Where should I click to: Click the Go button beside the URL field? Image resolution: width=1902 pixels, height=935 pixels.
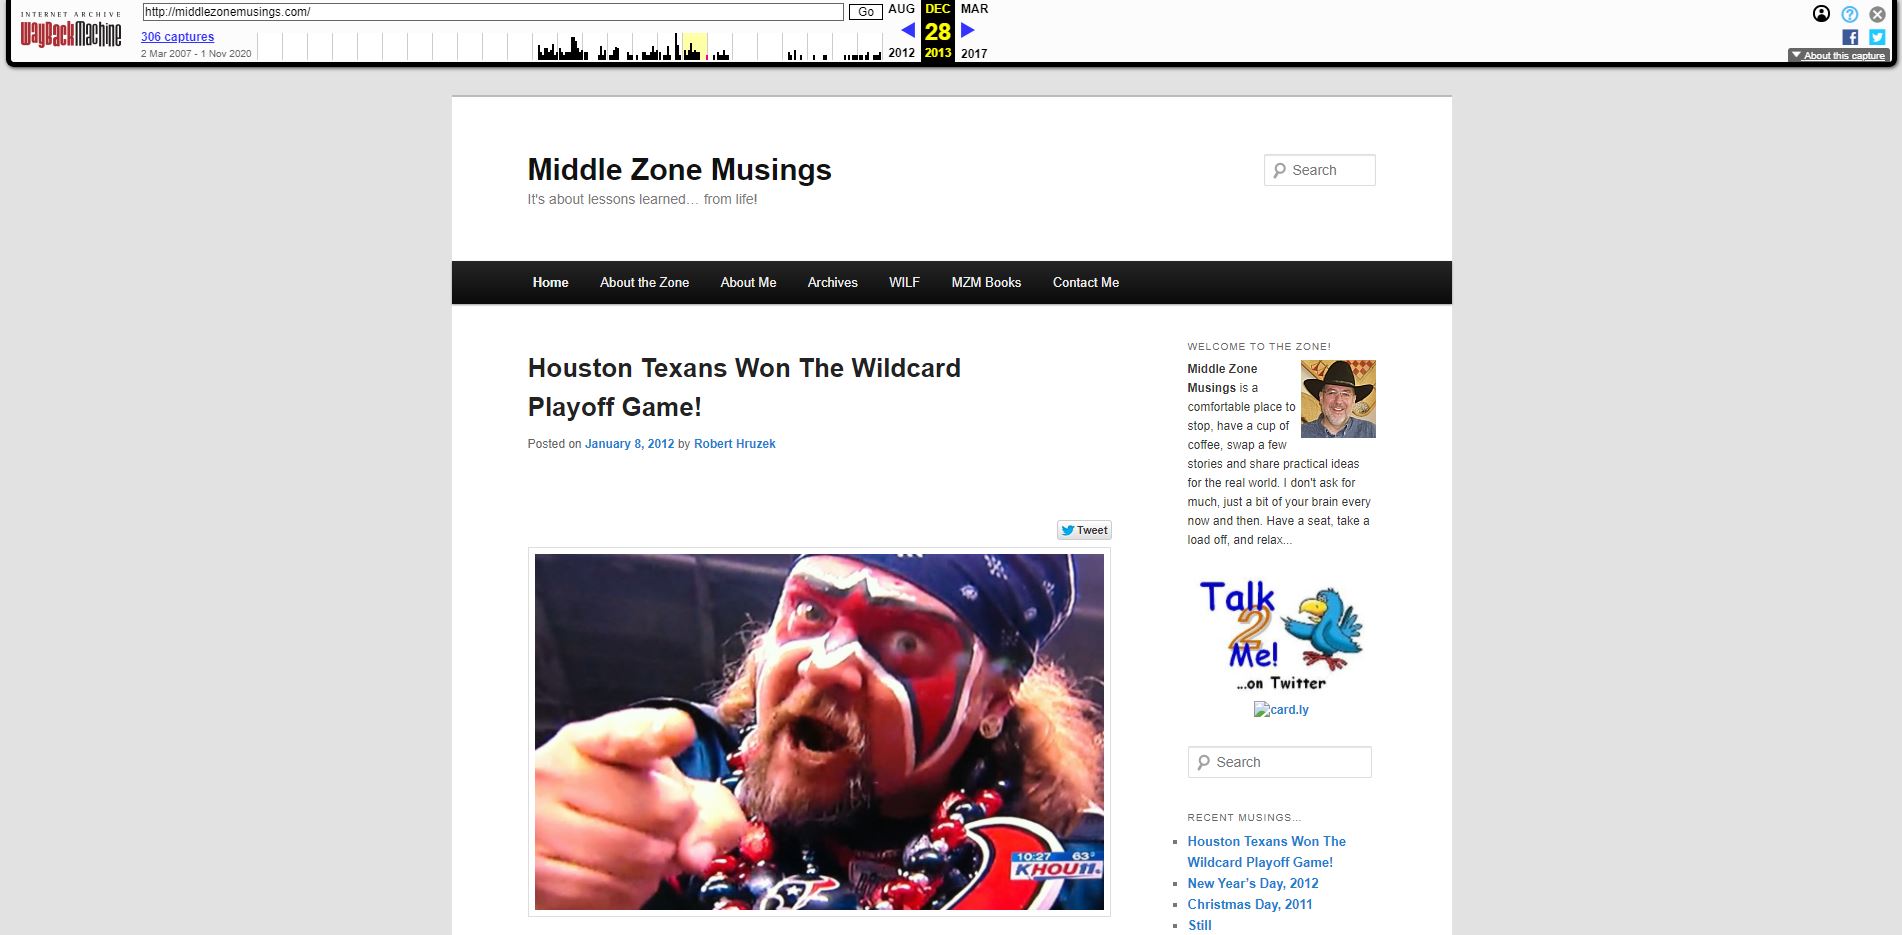point(866,12)
